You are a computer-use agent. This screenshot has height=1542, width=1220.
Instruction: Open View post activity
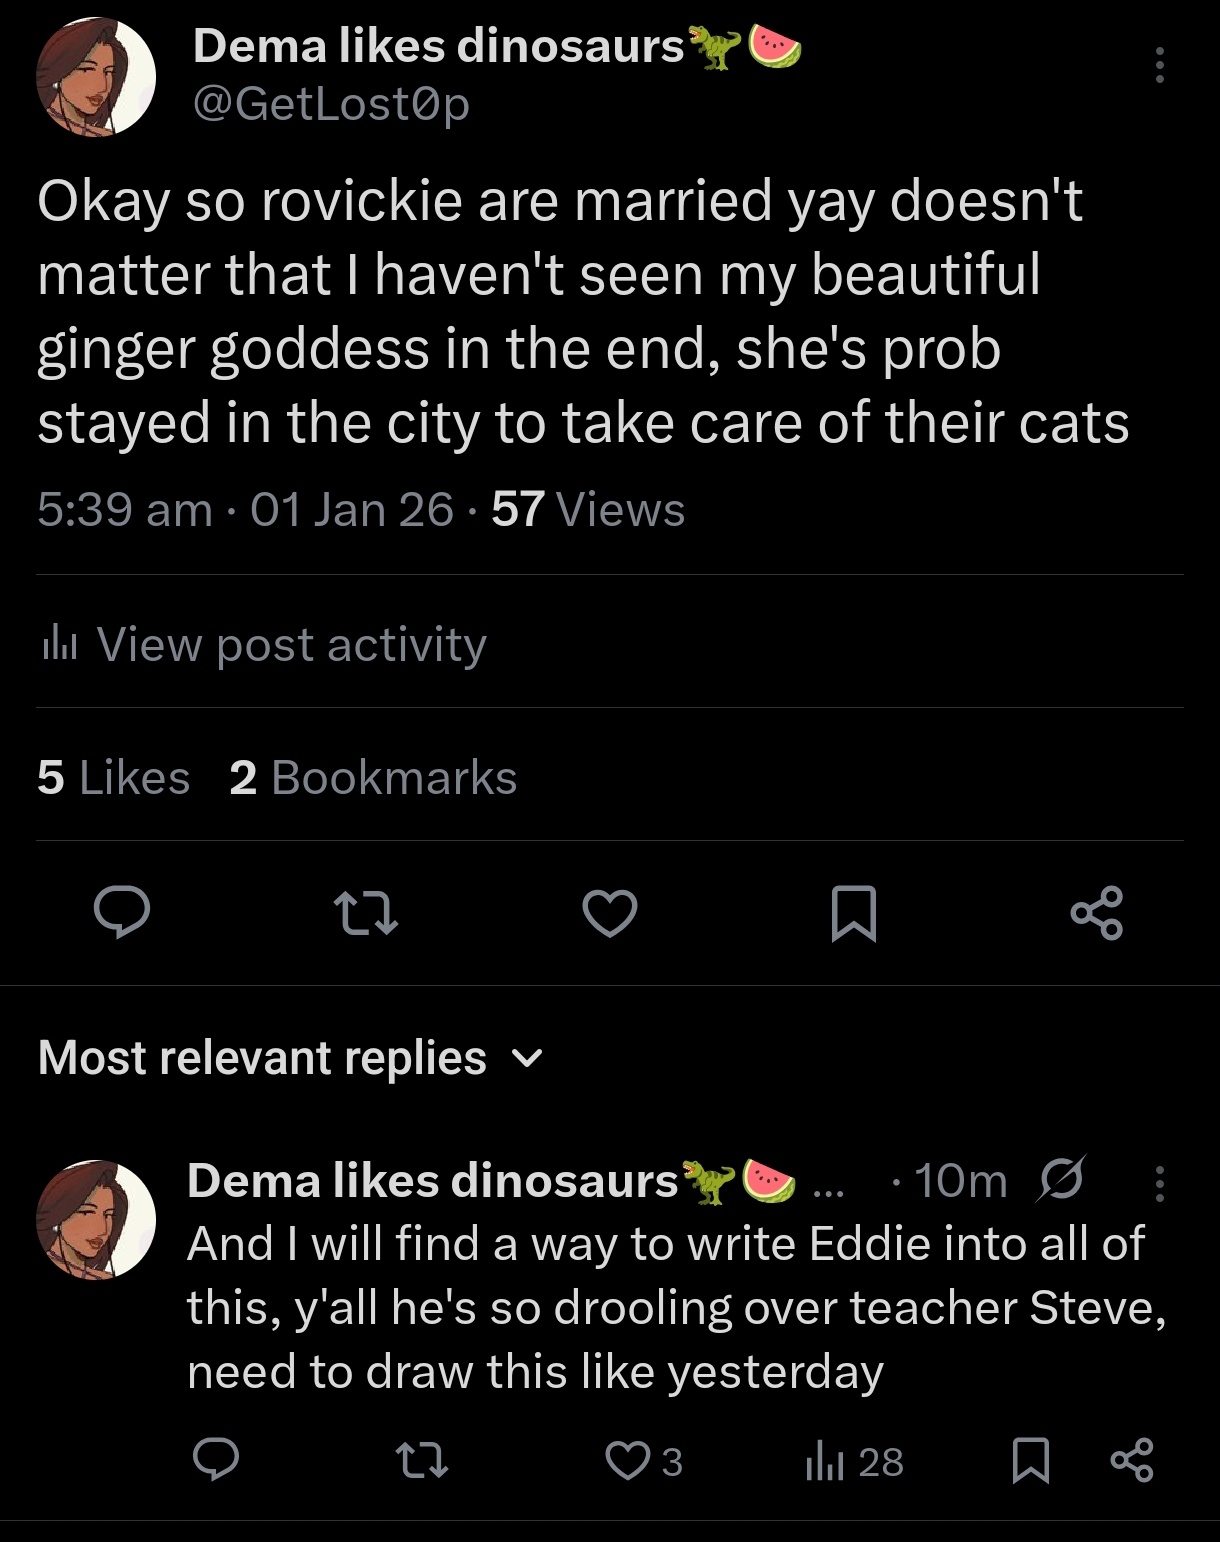pos(264,644)
